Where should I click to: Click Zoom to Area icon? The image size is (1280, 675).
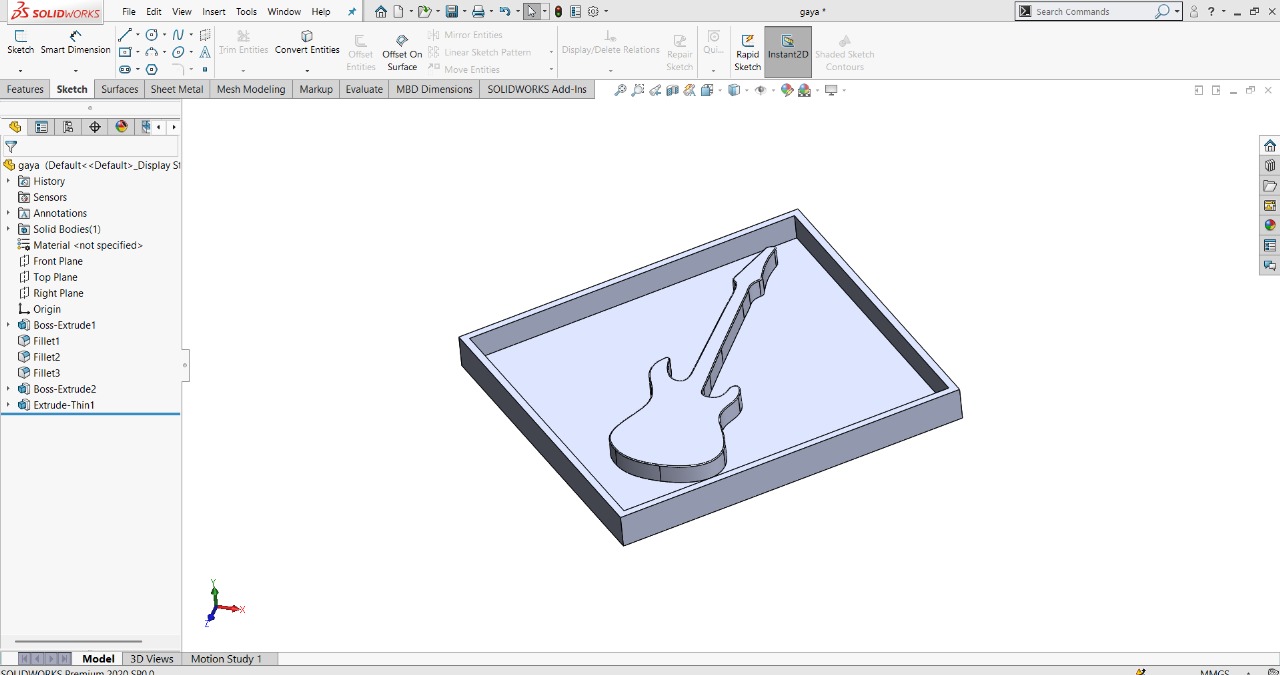(638, 90)
